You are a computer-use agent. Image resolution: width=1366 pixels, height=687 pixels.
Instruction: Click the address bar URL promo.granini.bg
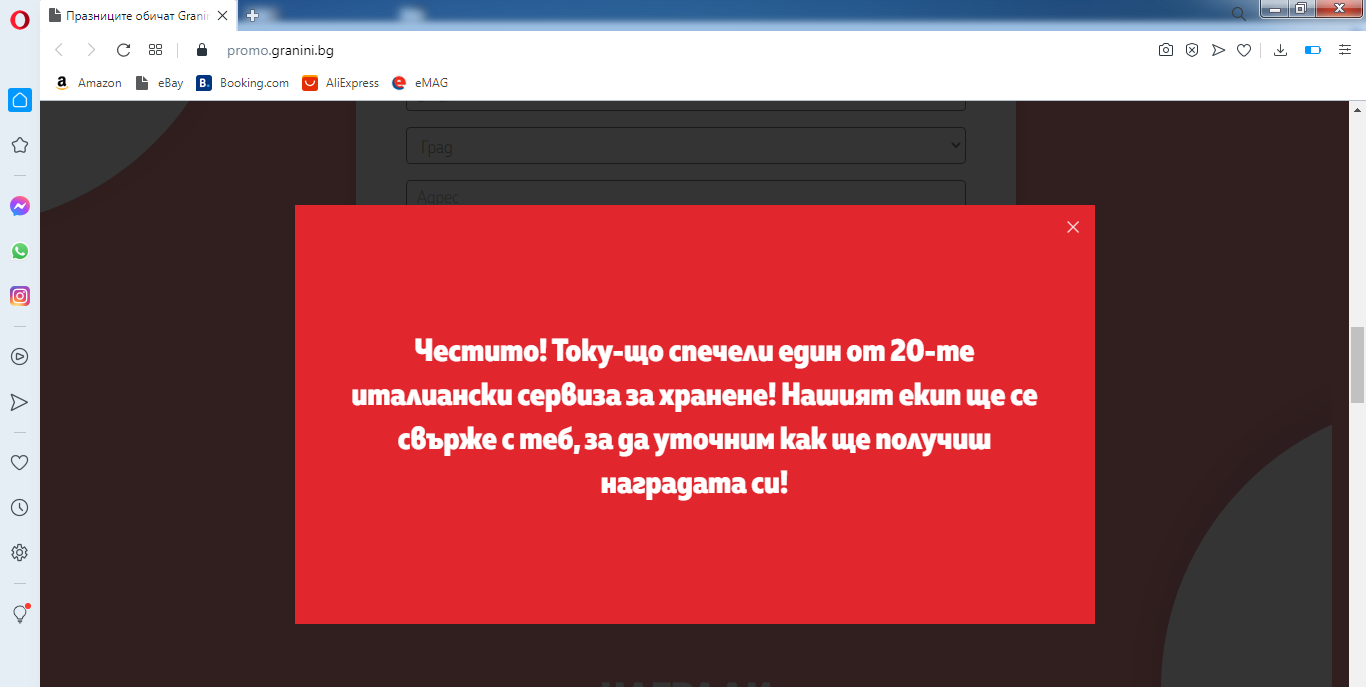point(280,50)
